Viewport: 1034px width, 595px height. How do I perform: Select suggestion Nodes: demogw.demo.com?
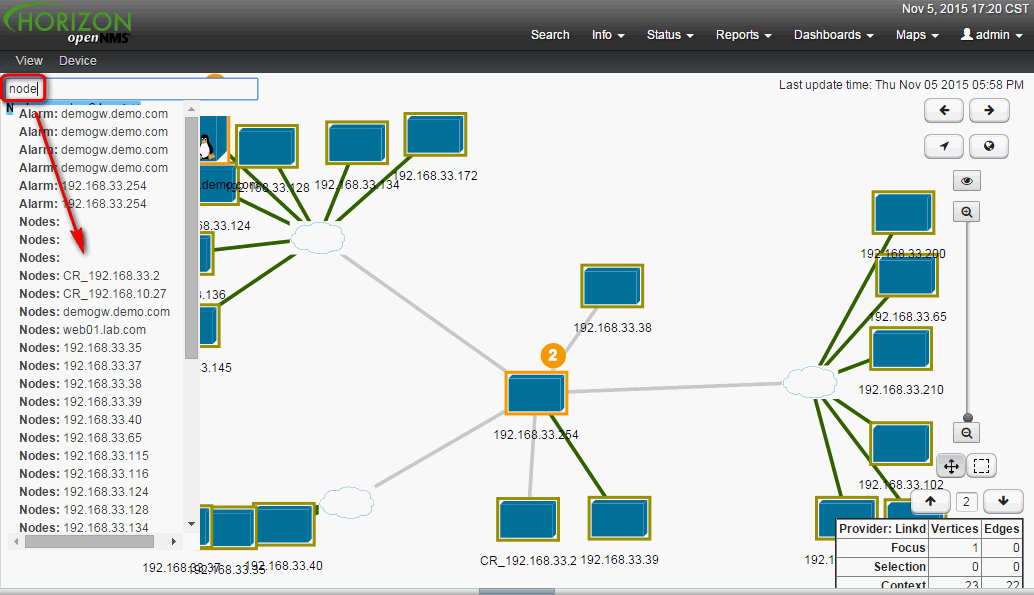(94, 311)
